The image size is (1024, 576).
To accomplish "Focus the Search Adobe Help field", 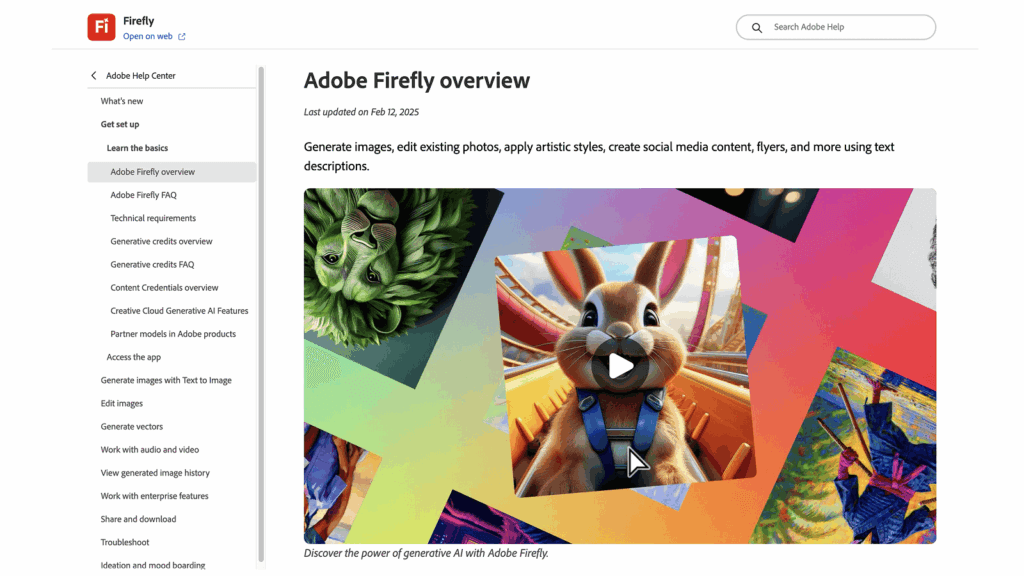I will pos(835,27).
